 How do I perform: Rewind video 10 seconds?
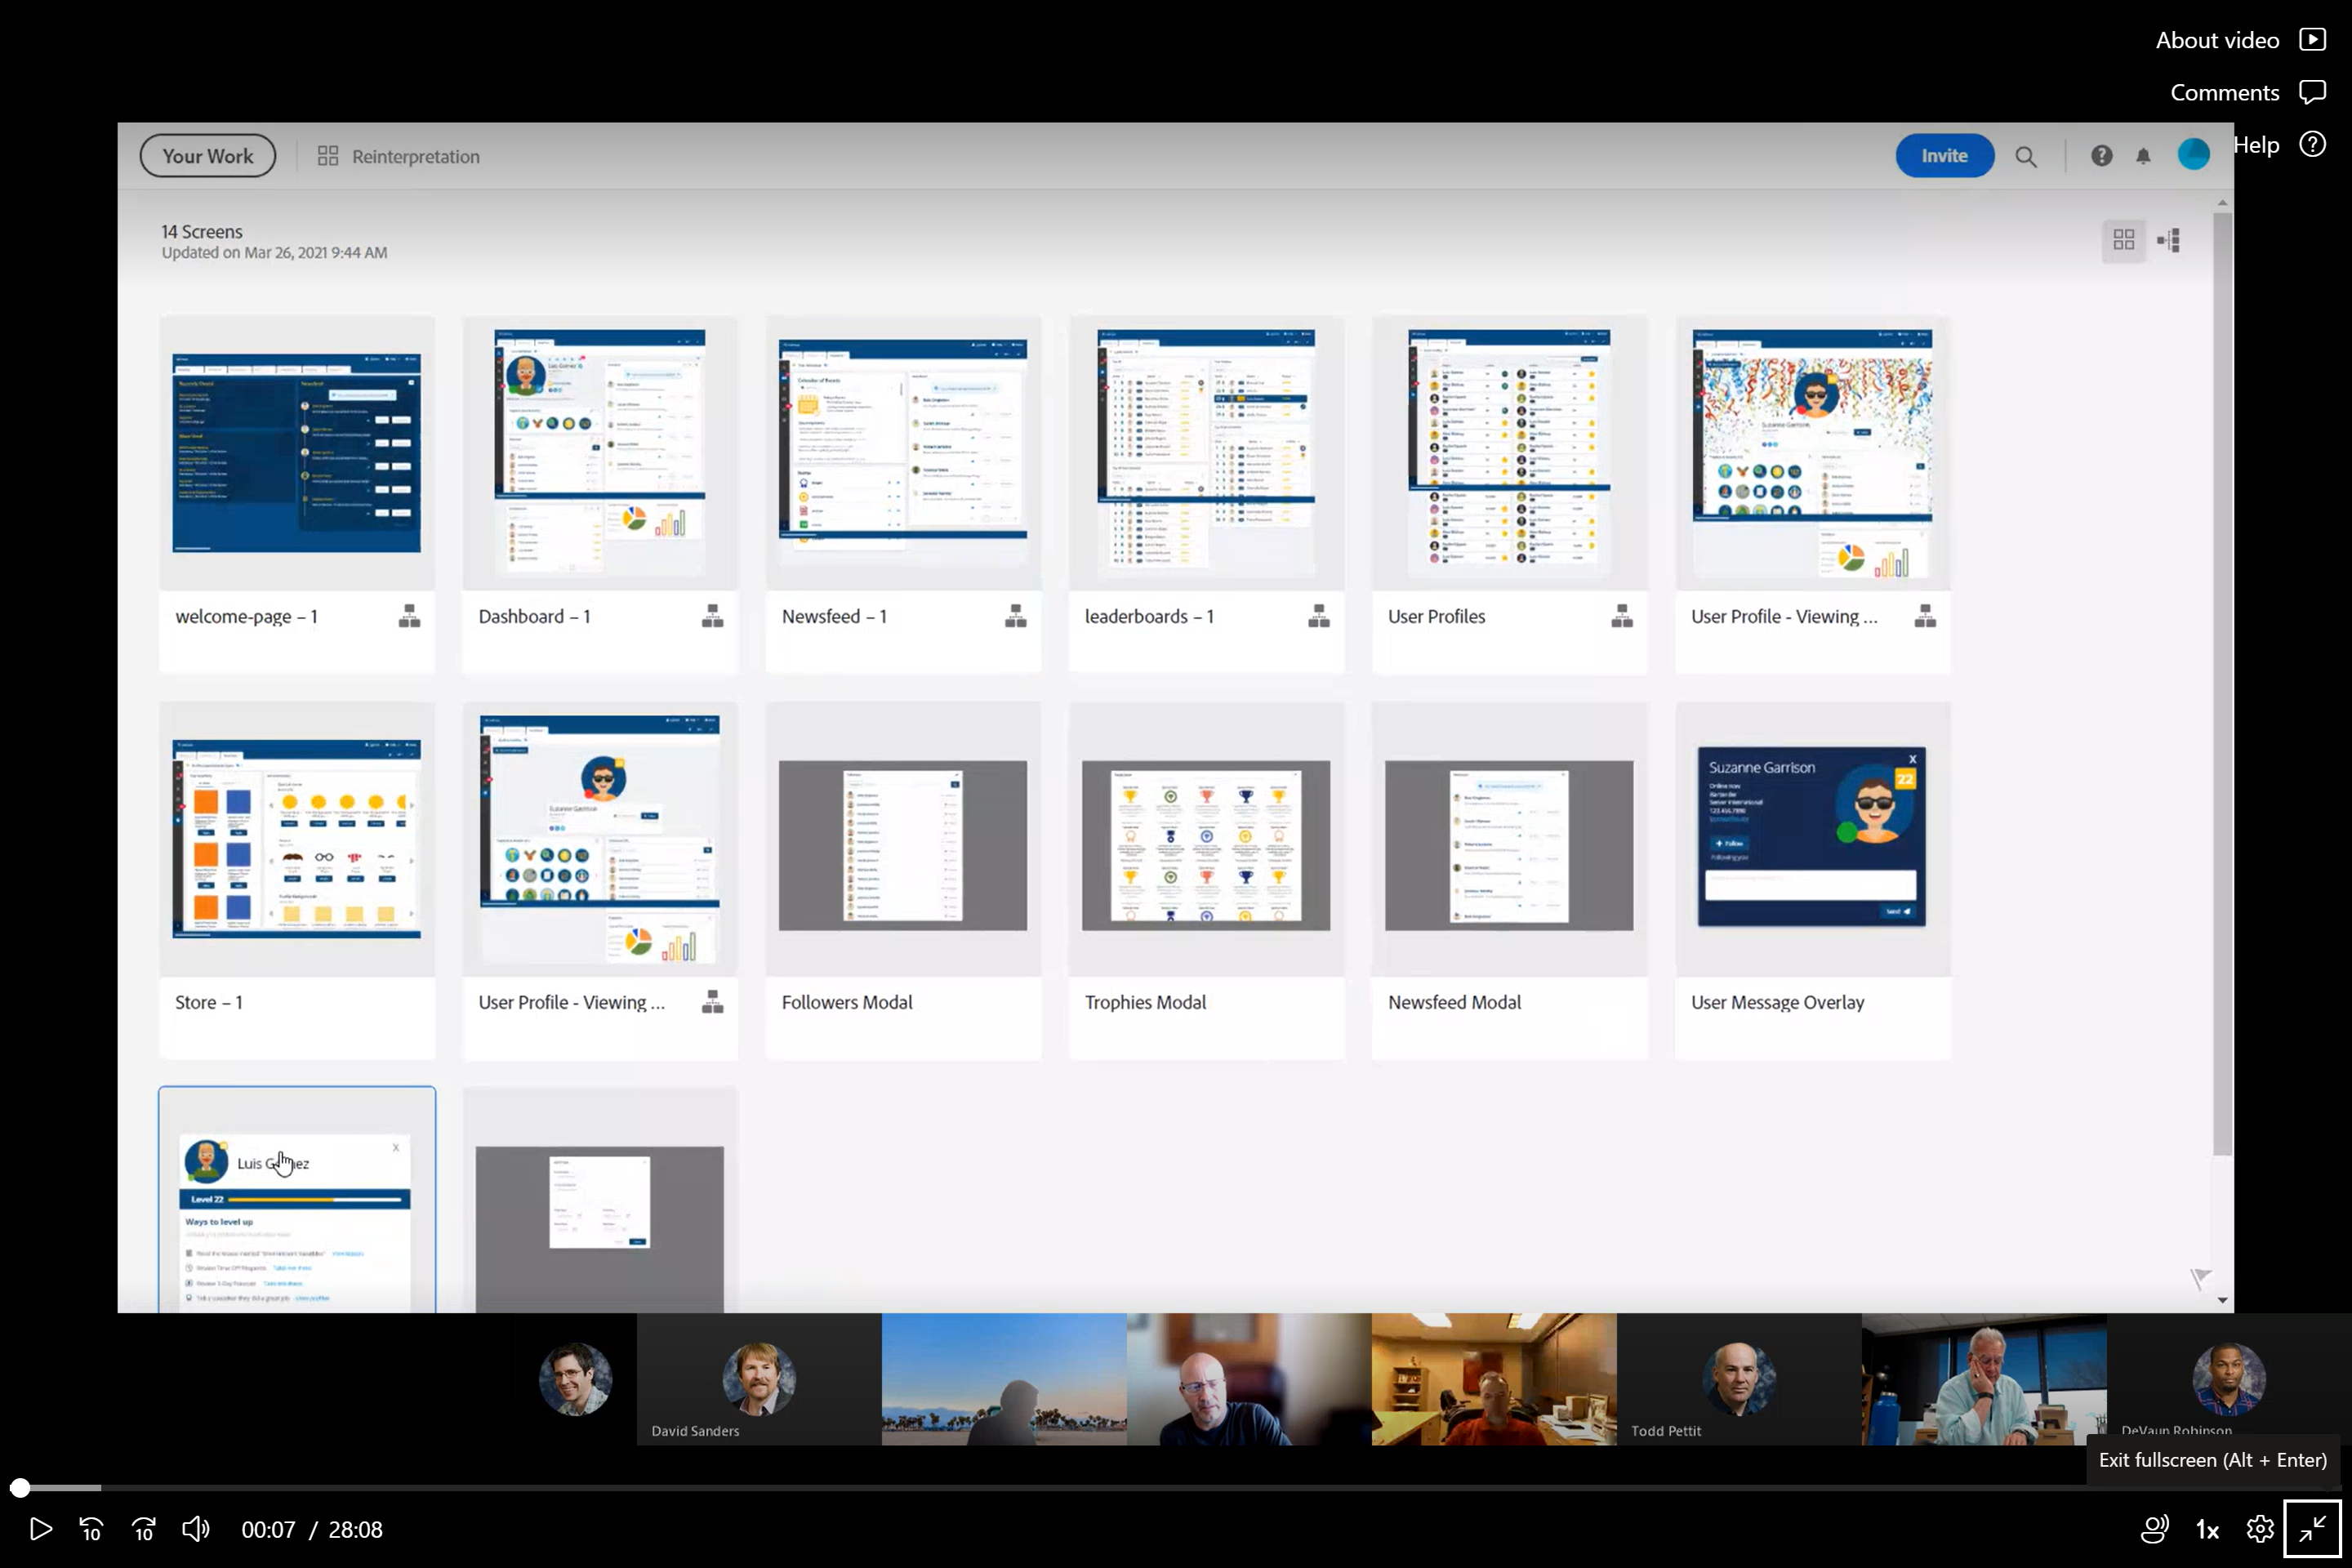click(91, 1529)
